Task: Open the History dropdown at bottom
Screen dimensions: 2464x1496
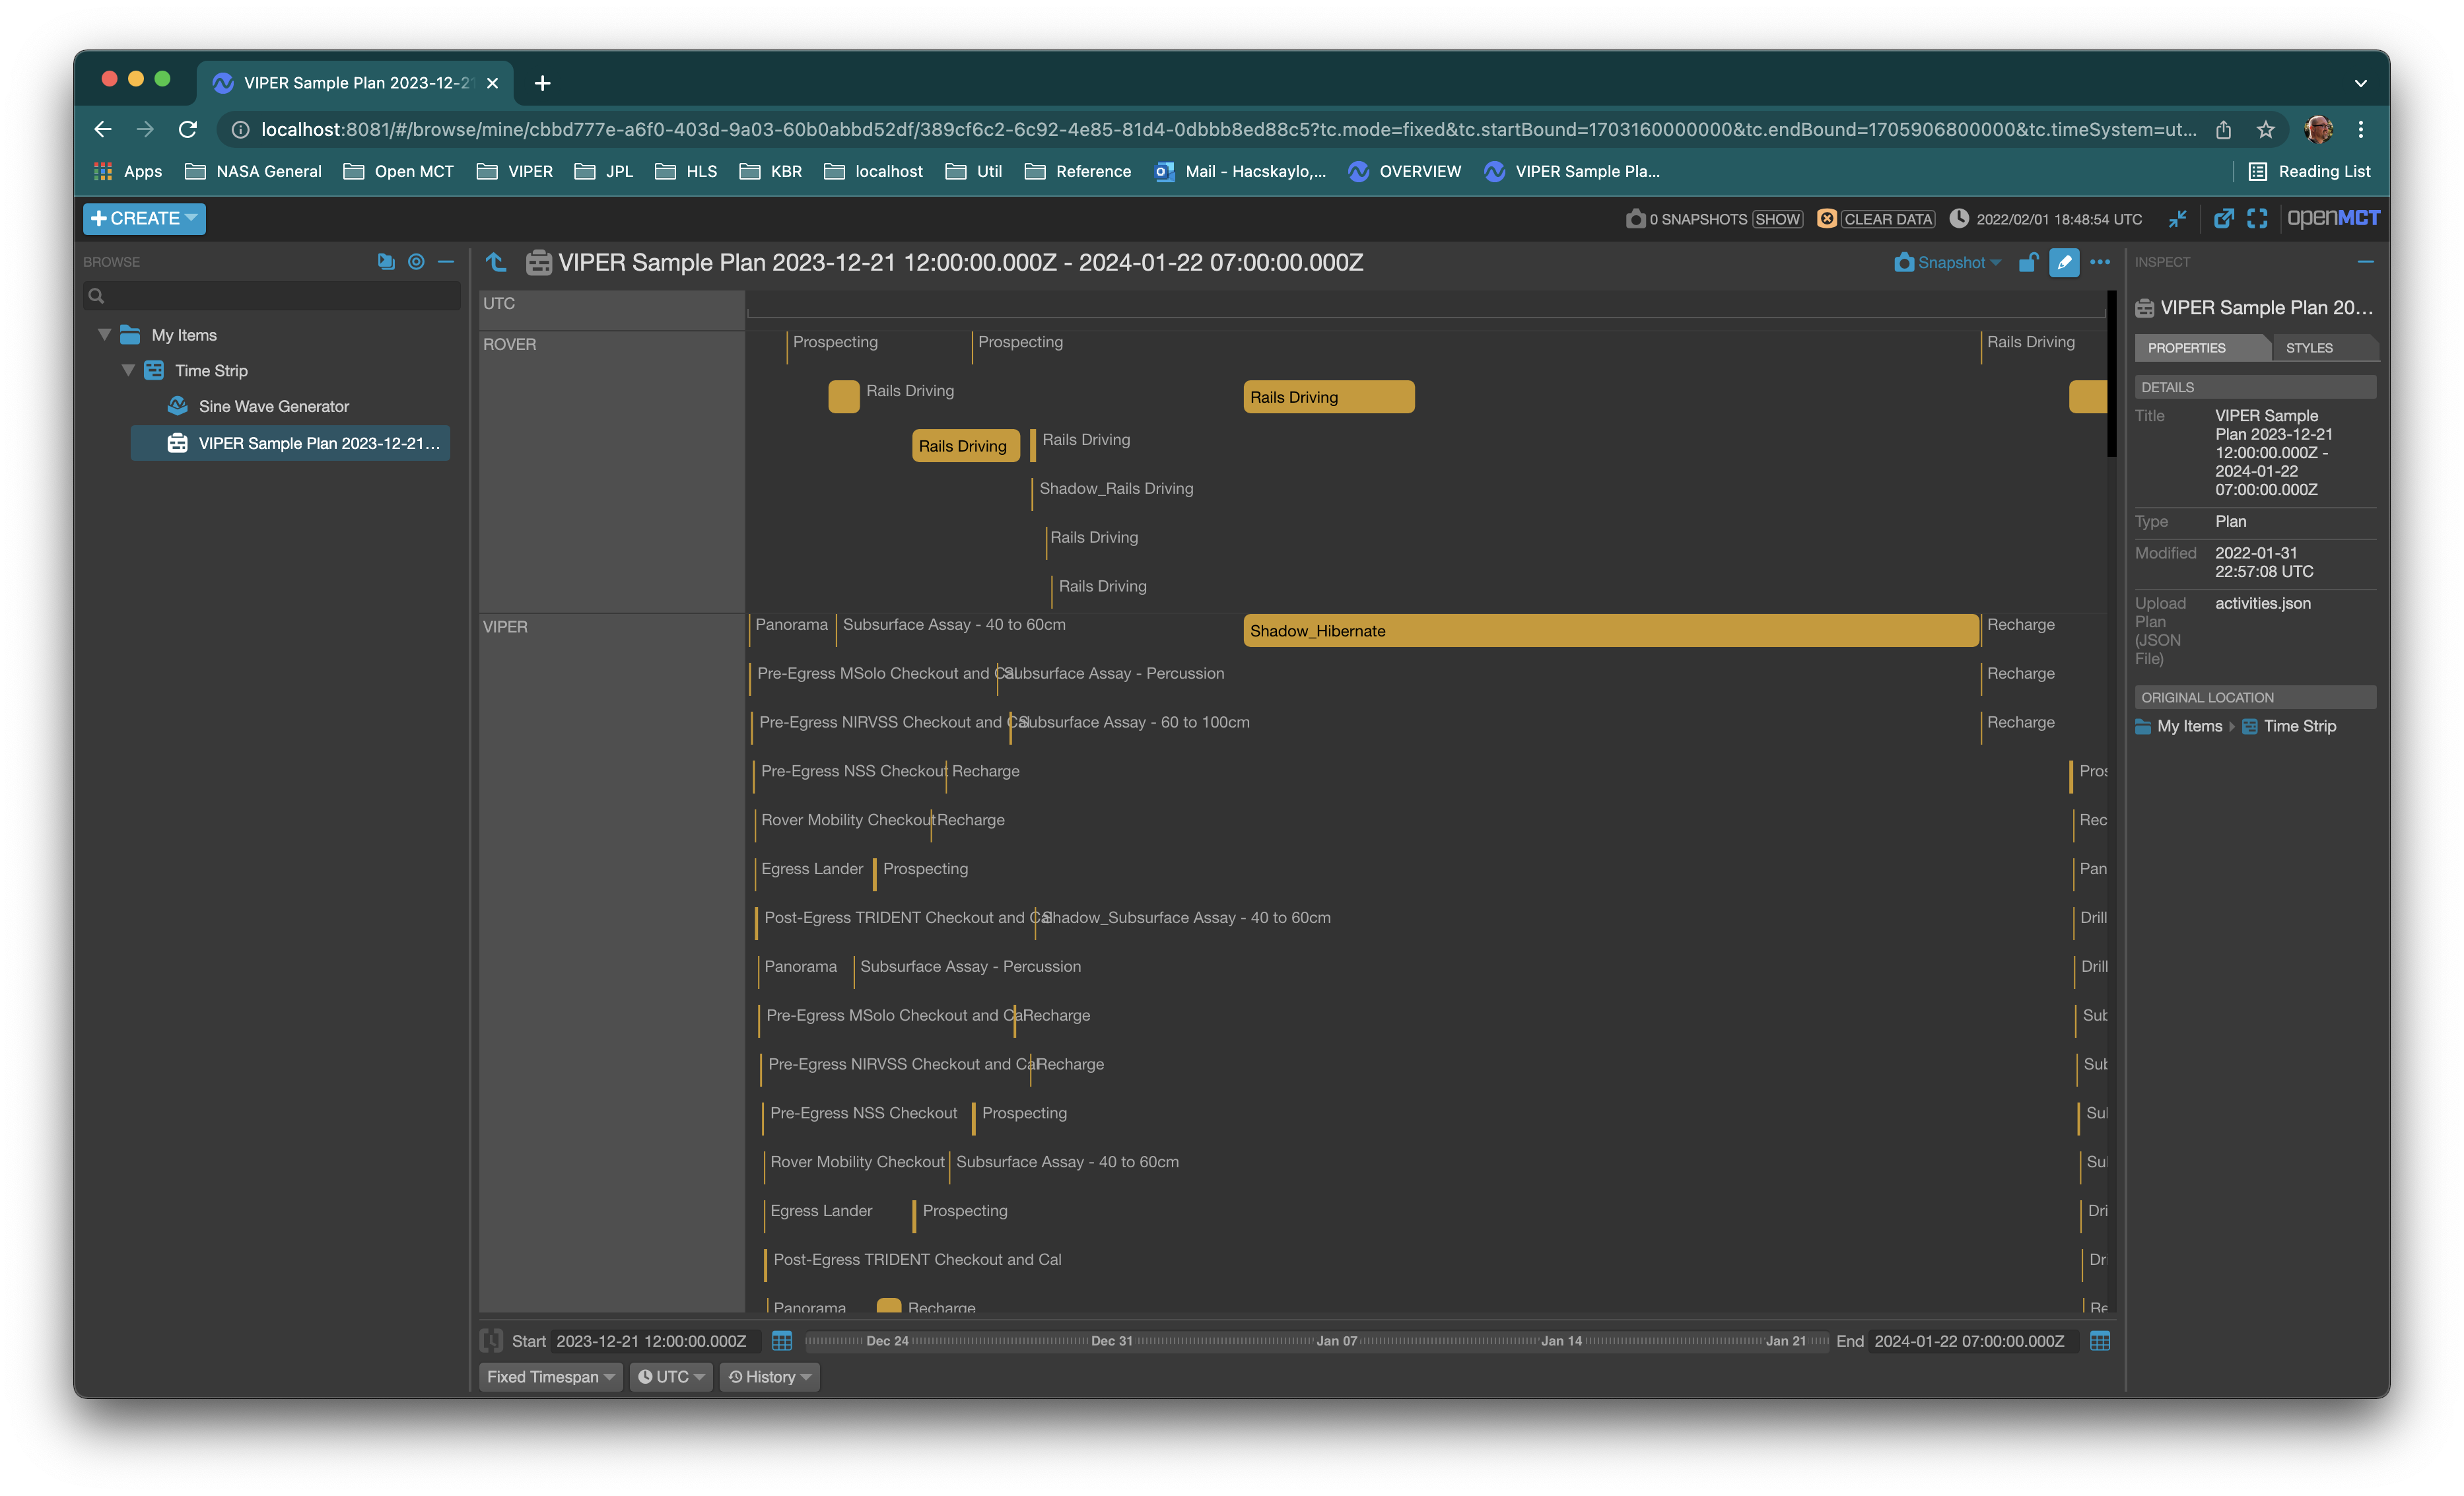Action: click(769, 1376)
